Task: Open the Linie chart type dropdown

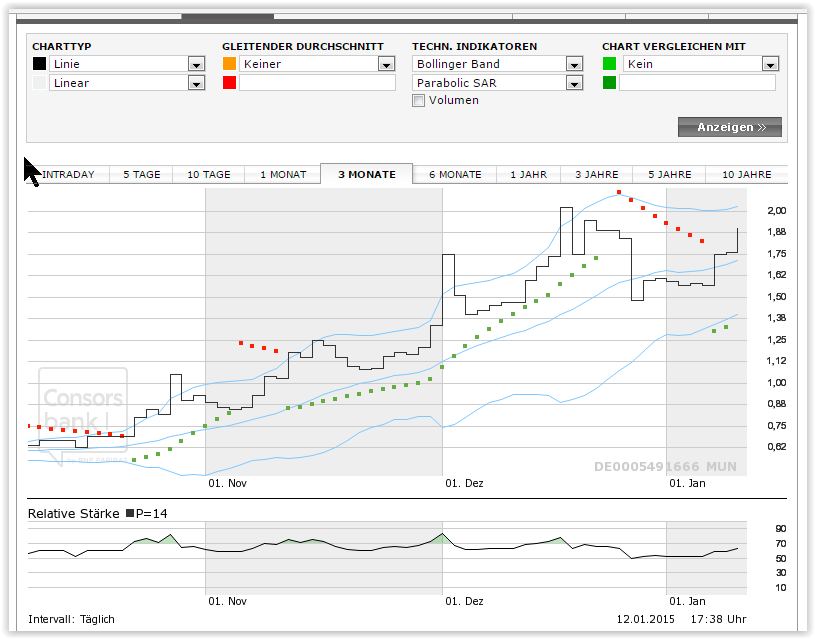Action: coord(127,64)
